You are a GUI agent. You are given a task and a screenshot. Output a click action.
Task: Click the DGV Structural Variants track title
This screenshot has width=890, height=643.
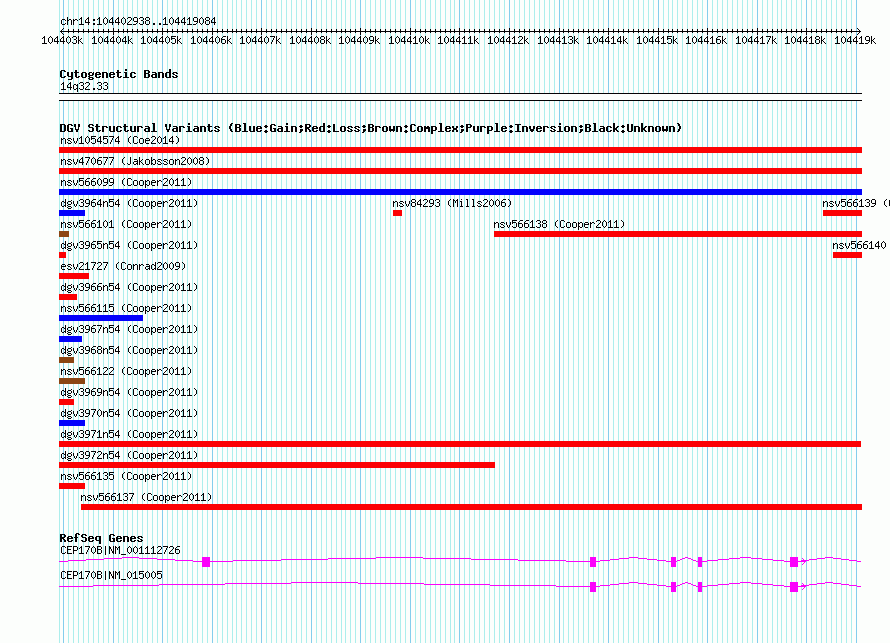click(x=371, y=128)
